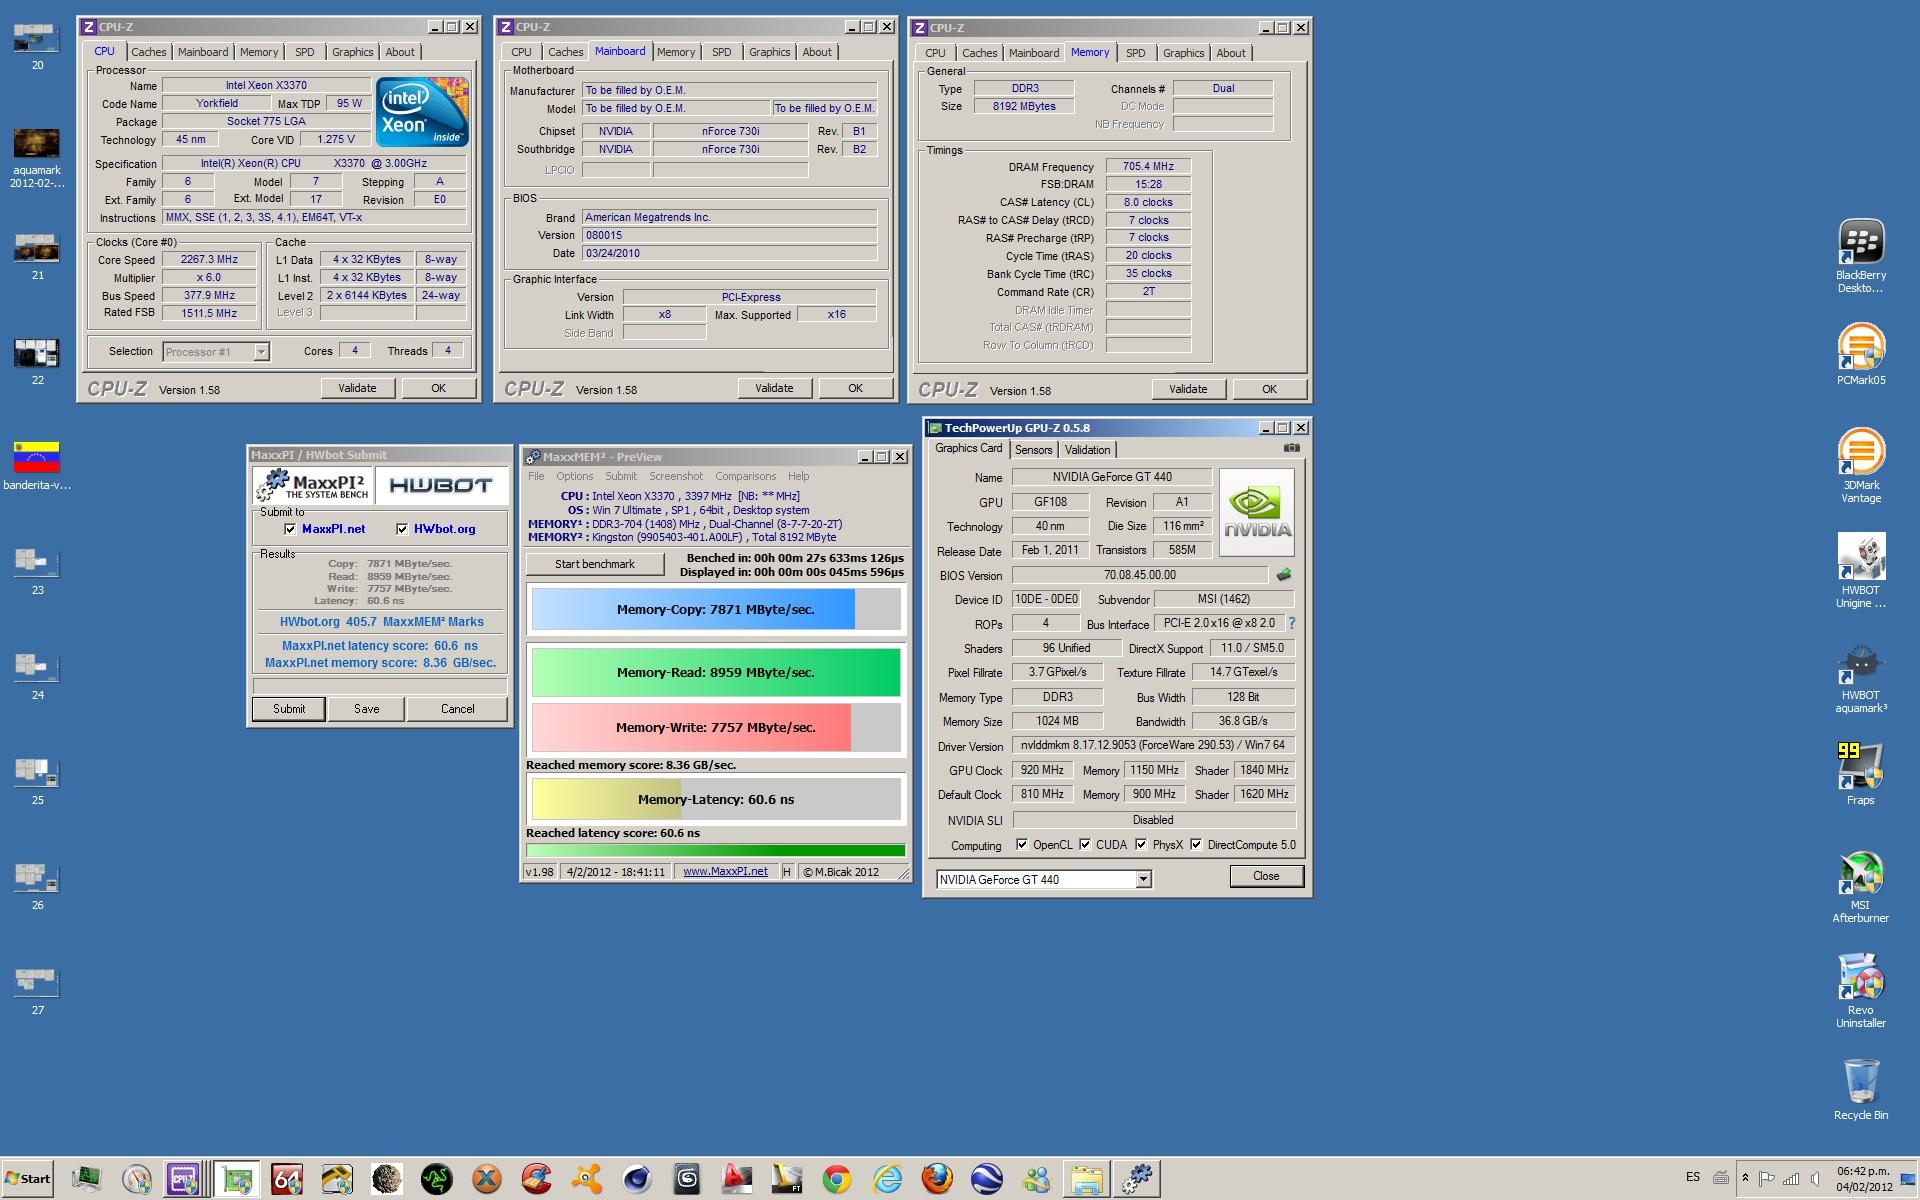This screenshot has width=1920, height=1200.
Task: Open the SPD tab in Mainboard window
Action: pos(722,52)
